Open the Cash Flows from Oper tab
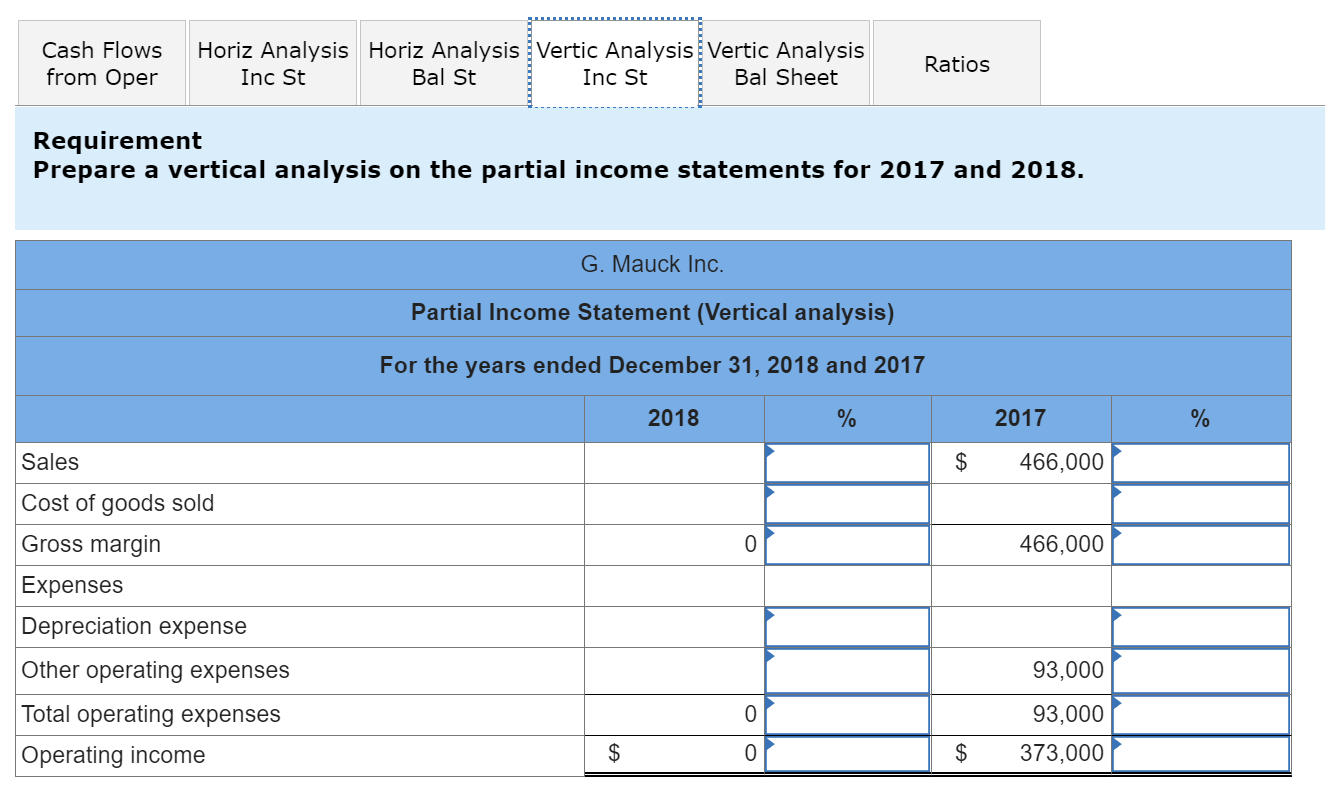Image resolution: width=1325 pixels, height=794 pixels. [102, 63]
